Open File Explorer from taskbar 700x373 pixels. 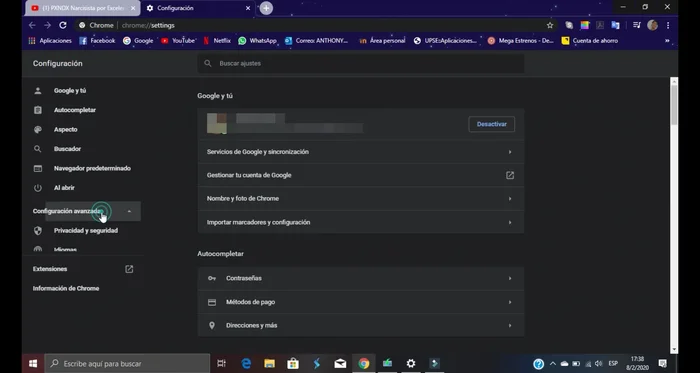click(269, 364)
